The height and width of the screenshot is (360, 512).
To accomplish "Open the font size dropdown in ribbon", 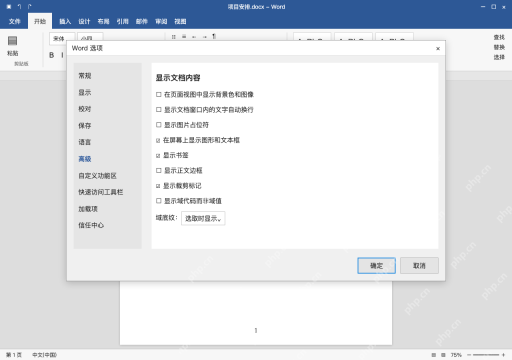I will (x=90, y=39).
